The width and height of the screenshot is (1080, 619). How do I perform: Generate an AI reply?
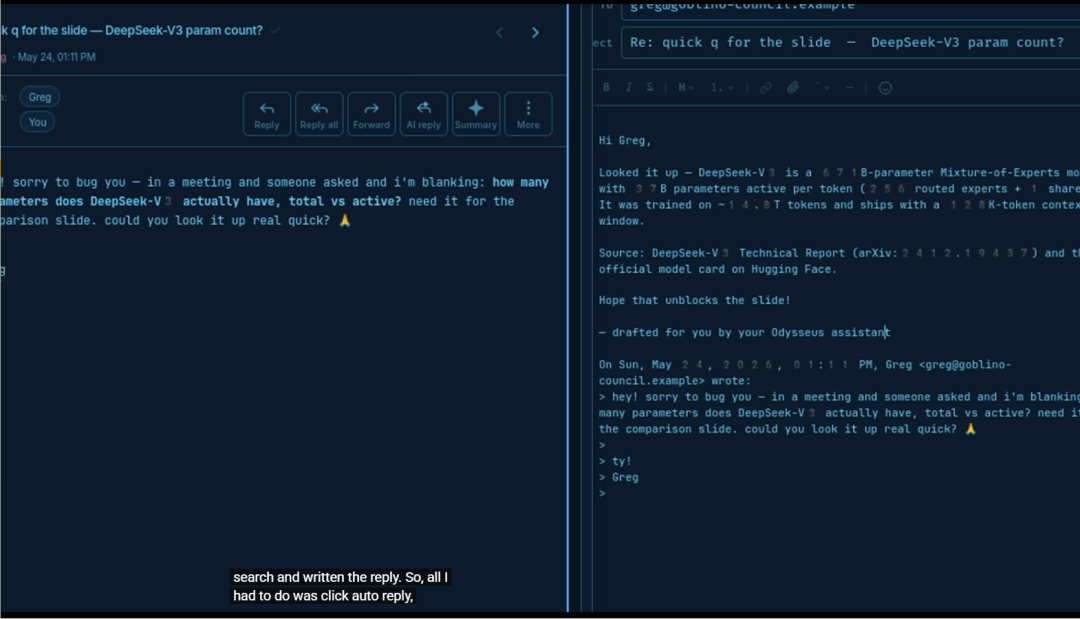pos(424,114)
